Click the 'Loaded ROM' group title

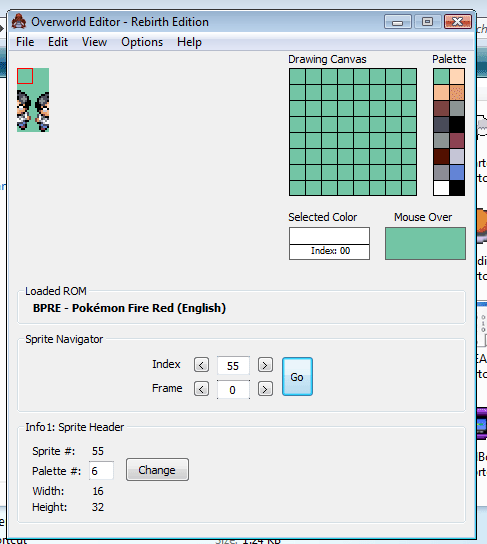[x=56, y=291]
